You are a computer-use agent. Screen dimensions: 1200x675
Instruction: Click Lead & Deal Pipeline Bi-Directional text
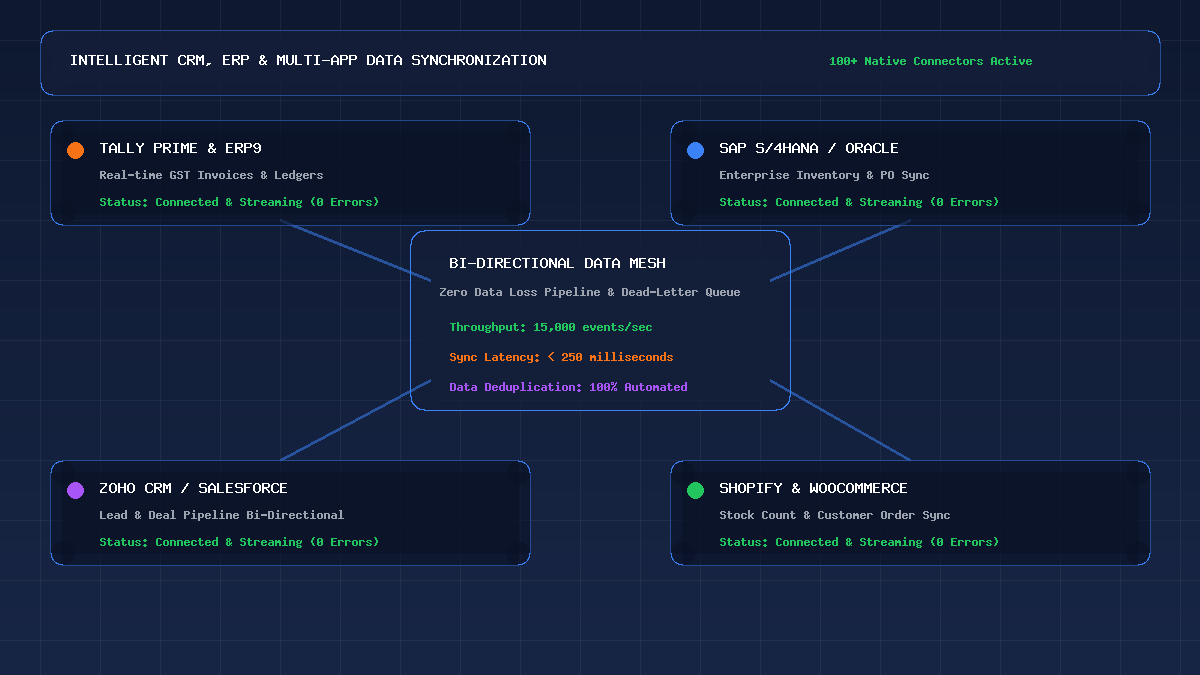click(221, 515)
